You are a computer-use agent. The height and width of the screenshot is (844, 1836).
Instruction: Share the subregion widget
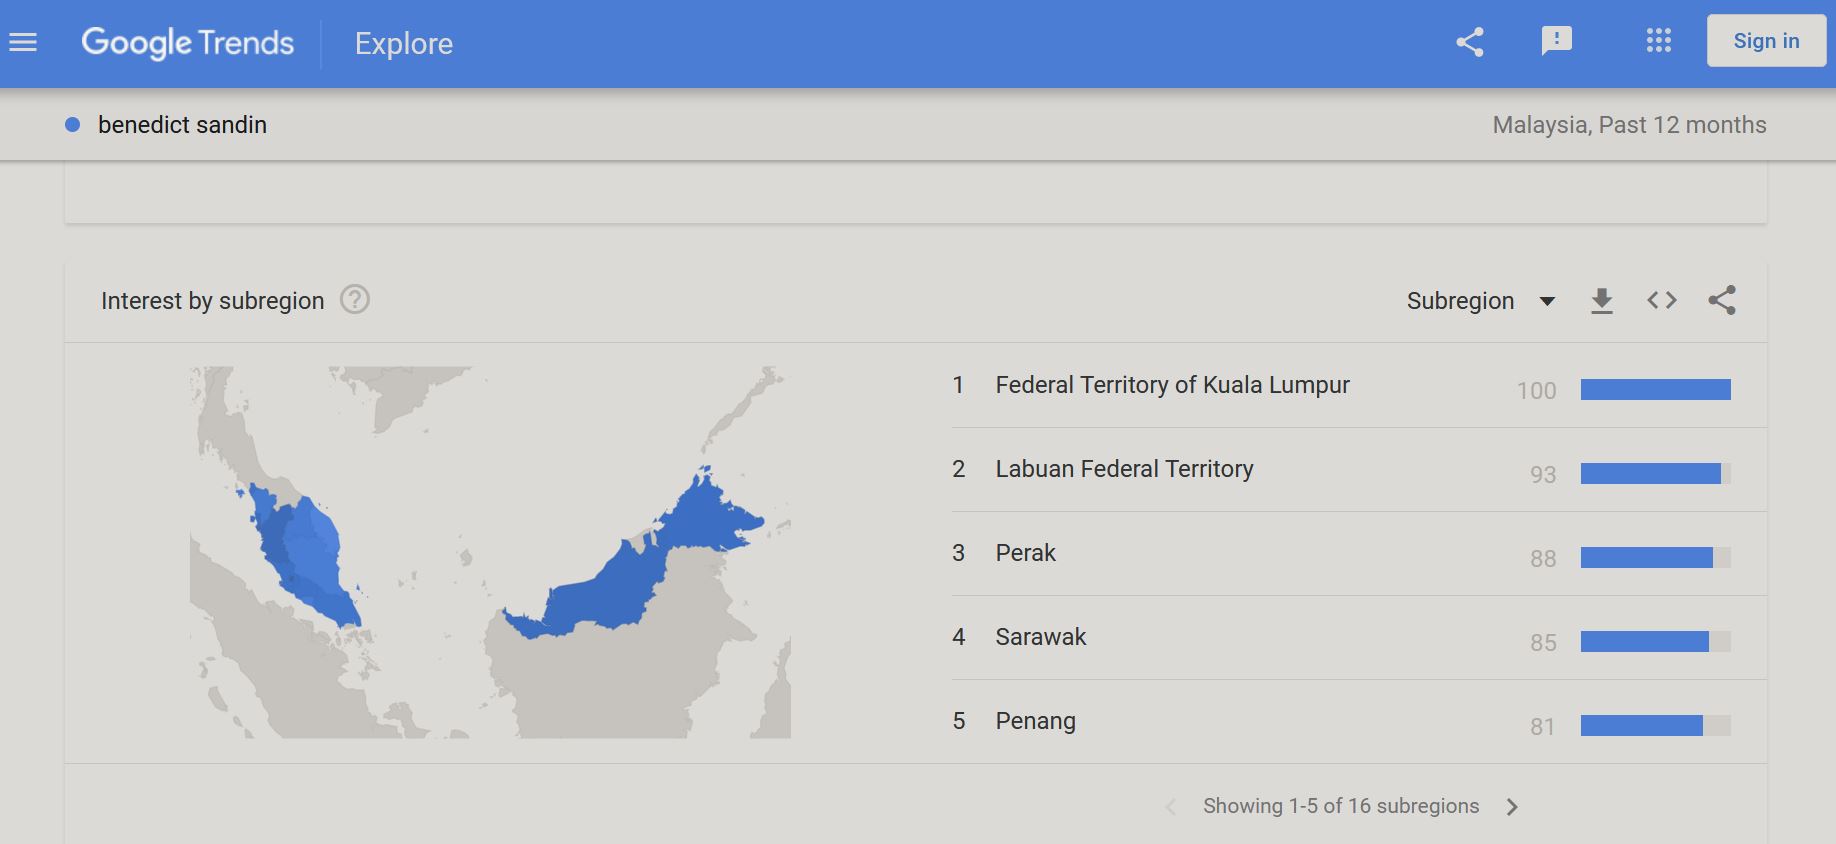[1722, 300]
